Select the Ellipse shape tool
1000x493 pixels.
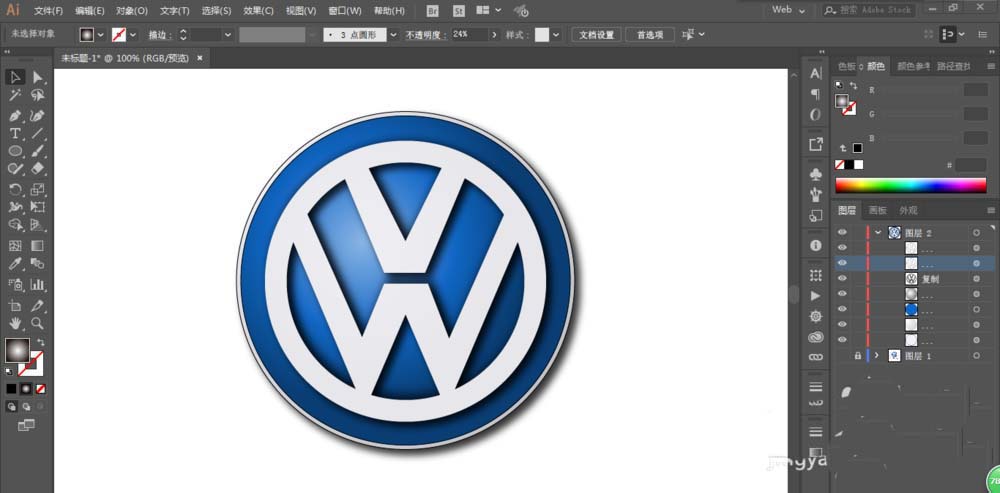15,151
